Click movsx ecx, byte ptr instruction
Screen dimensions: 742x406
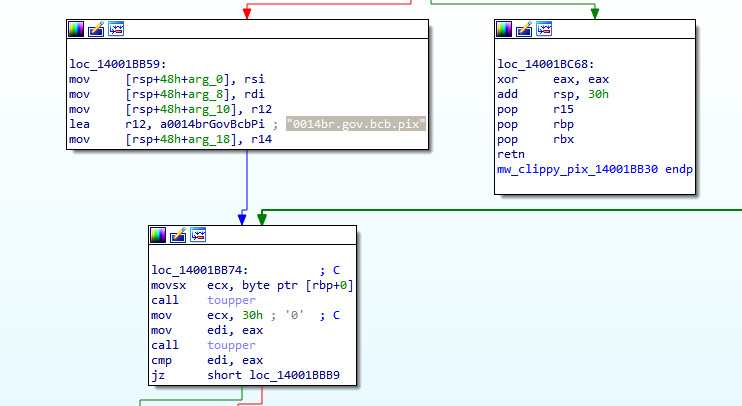252,285
